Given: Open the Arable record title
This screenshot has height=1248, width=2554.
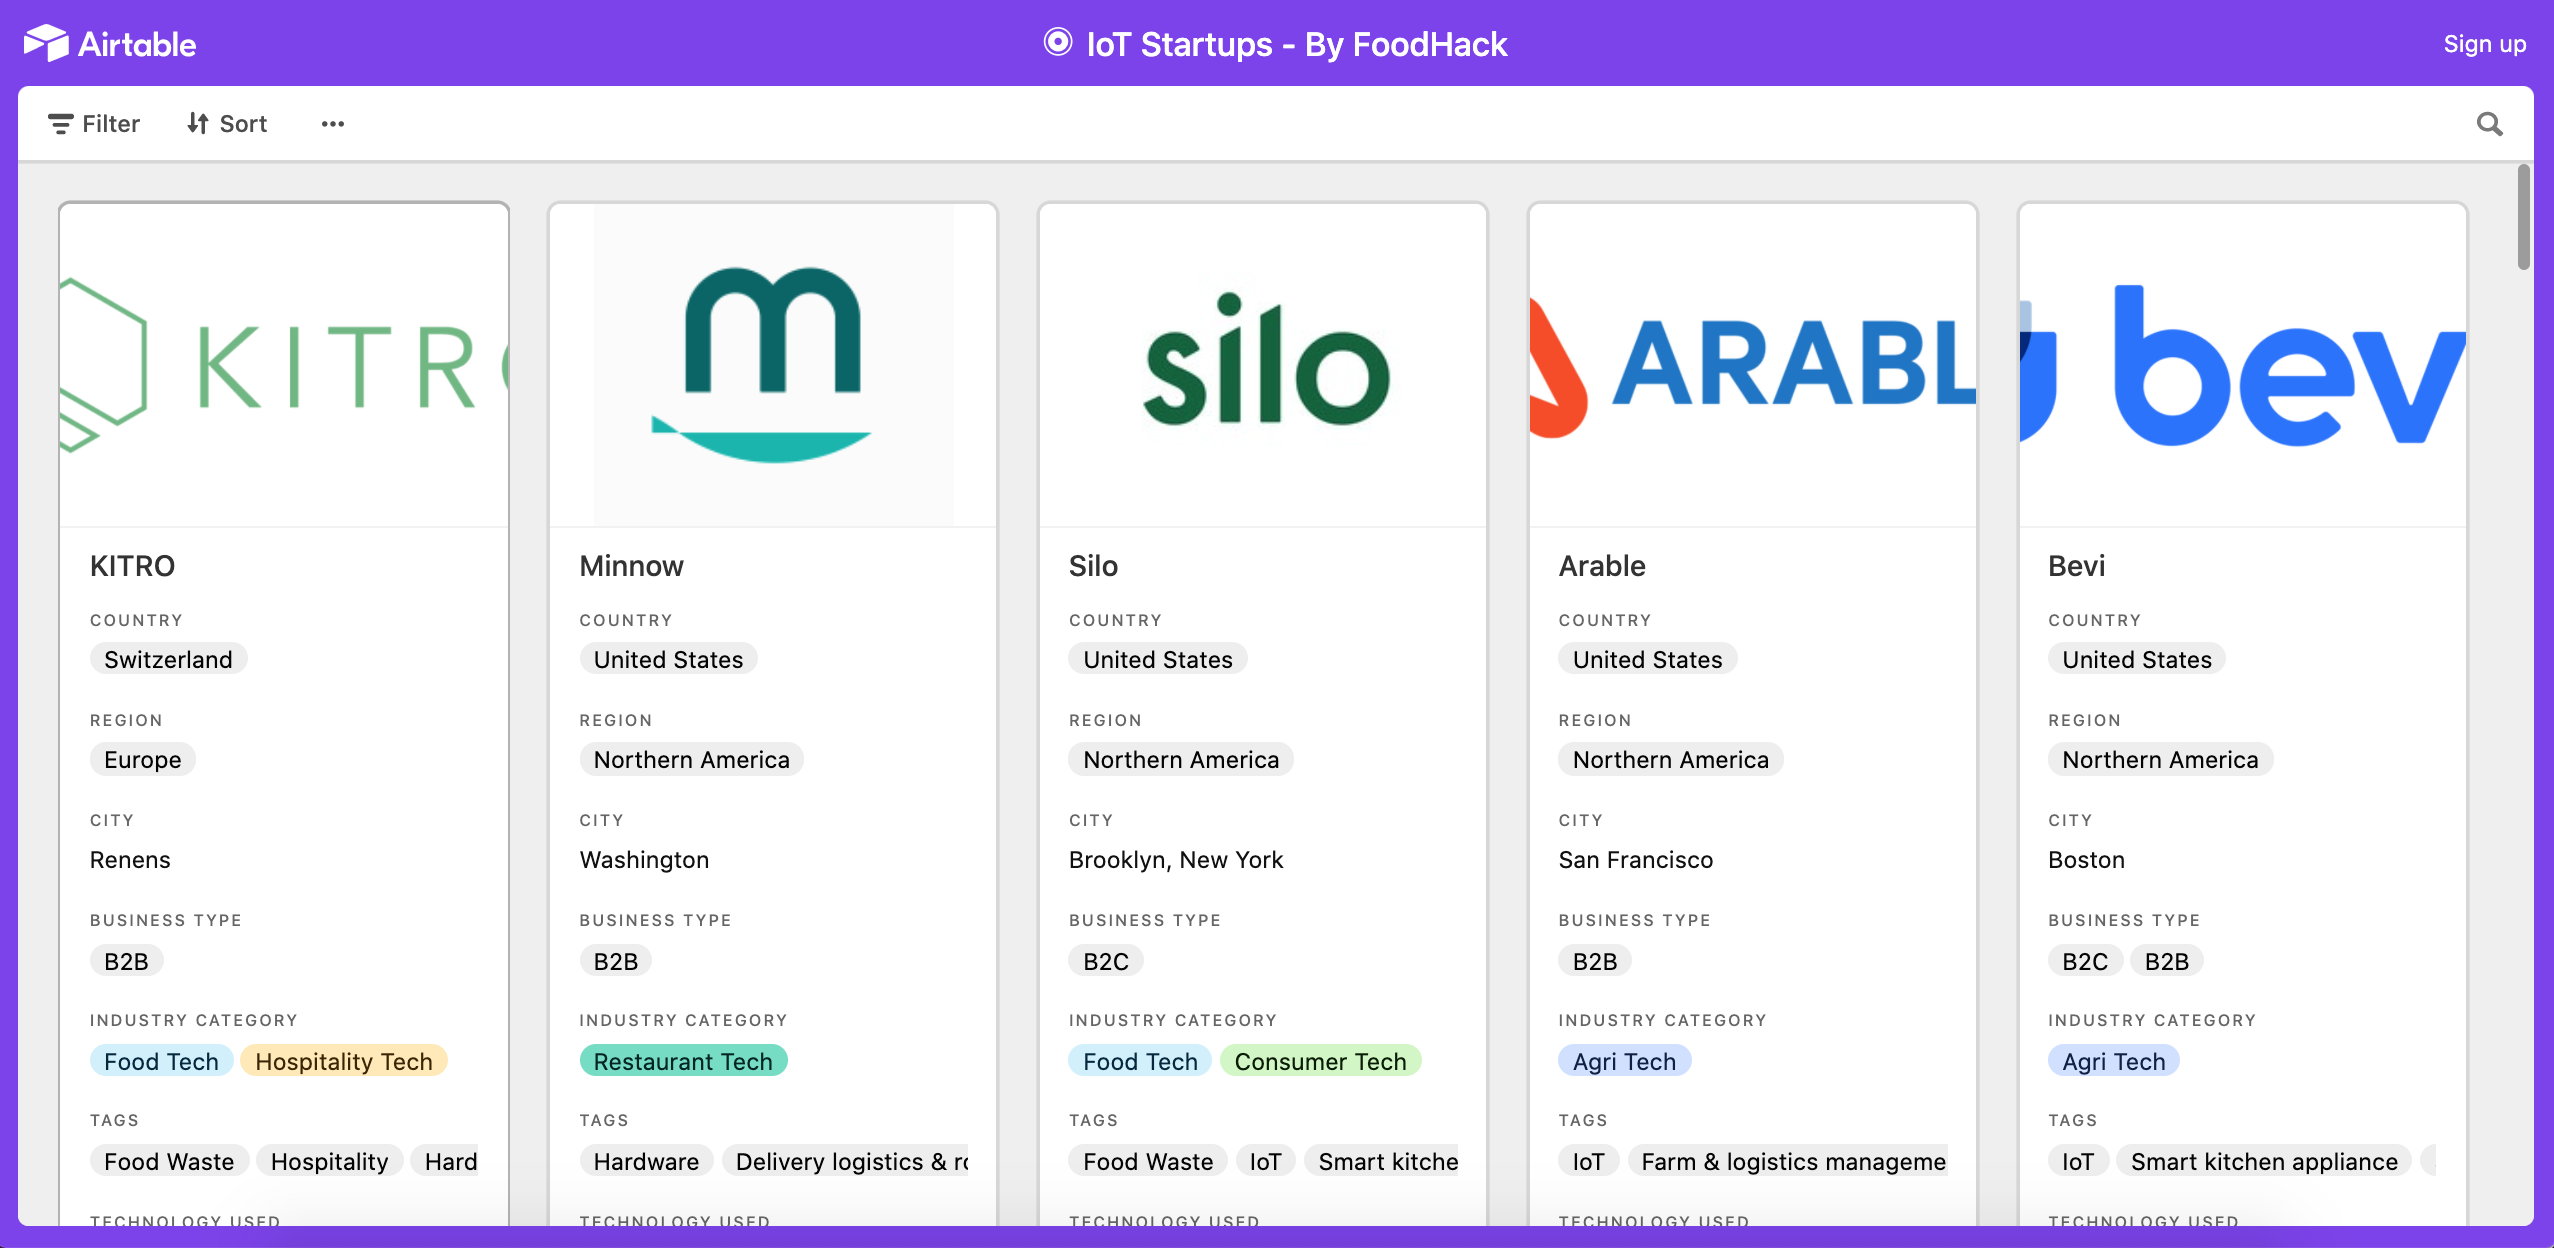Looking at the screenshot, I should click(x=1601, y=566).
